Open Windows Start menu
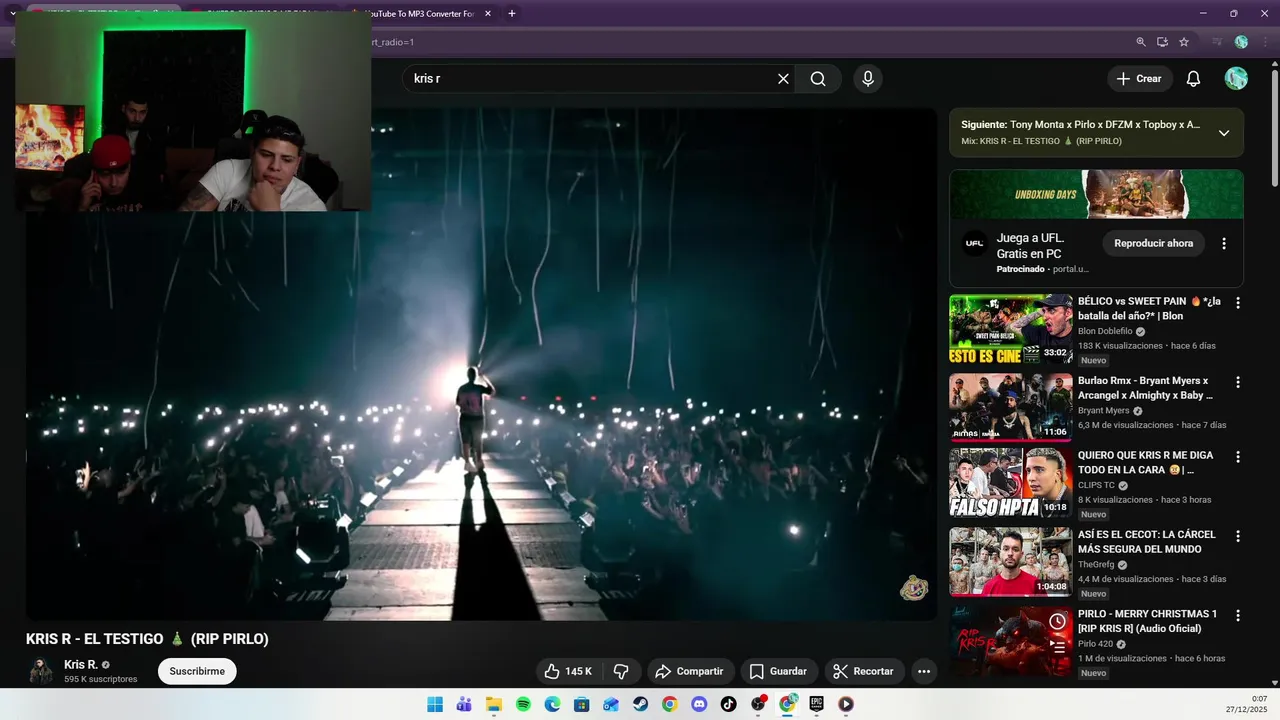The image size is (1280, 720). pyautogui.click(x=435, y=704)
